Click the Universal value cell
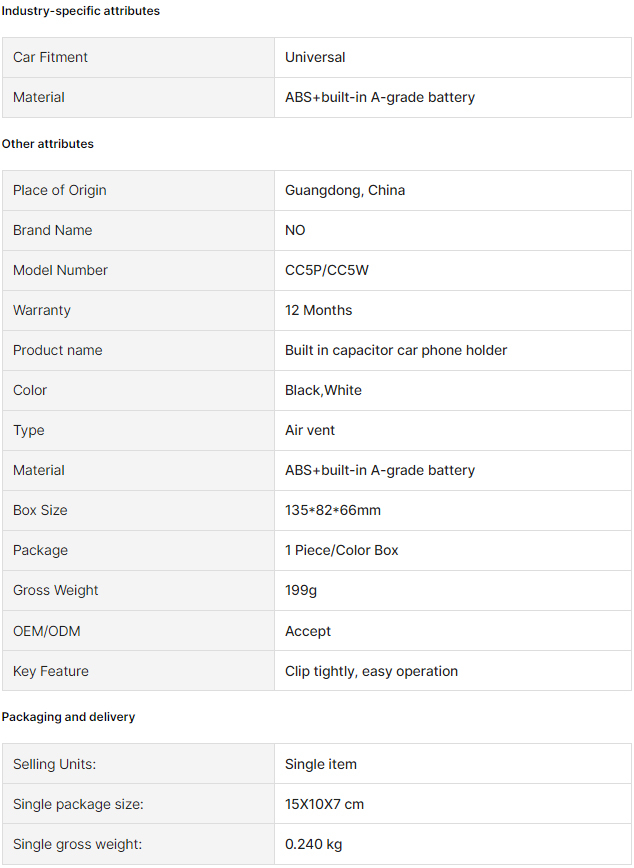 (x=452, y=58)
